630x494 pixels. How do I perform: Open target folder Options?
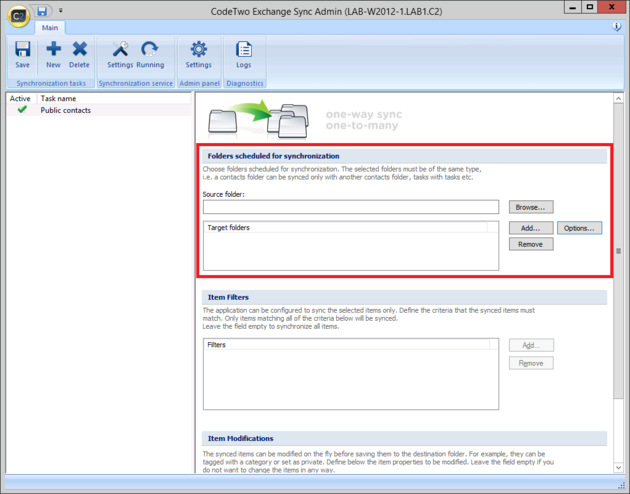tap(579, 228)
